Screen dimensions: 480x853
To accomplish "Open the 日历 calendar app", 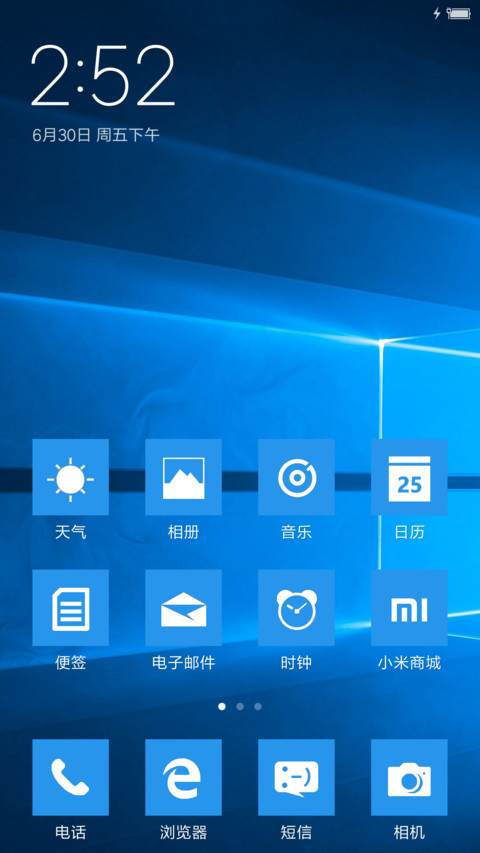I will click(x=409, y=477).
